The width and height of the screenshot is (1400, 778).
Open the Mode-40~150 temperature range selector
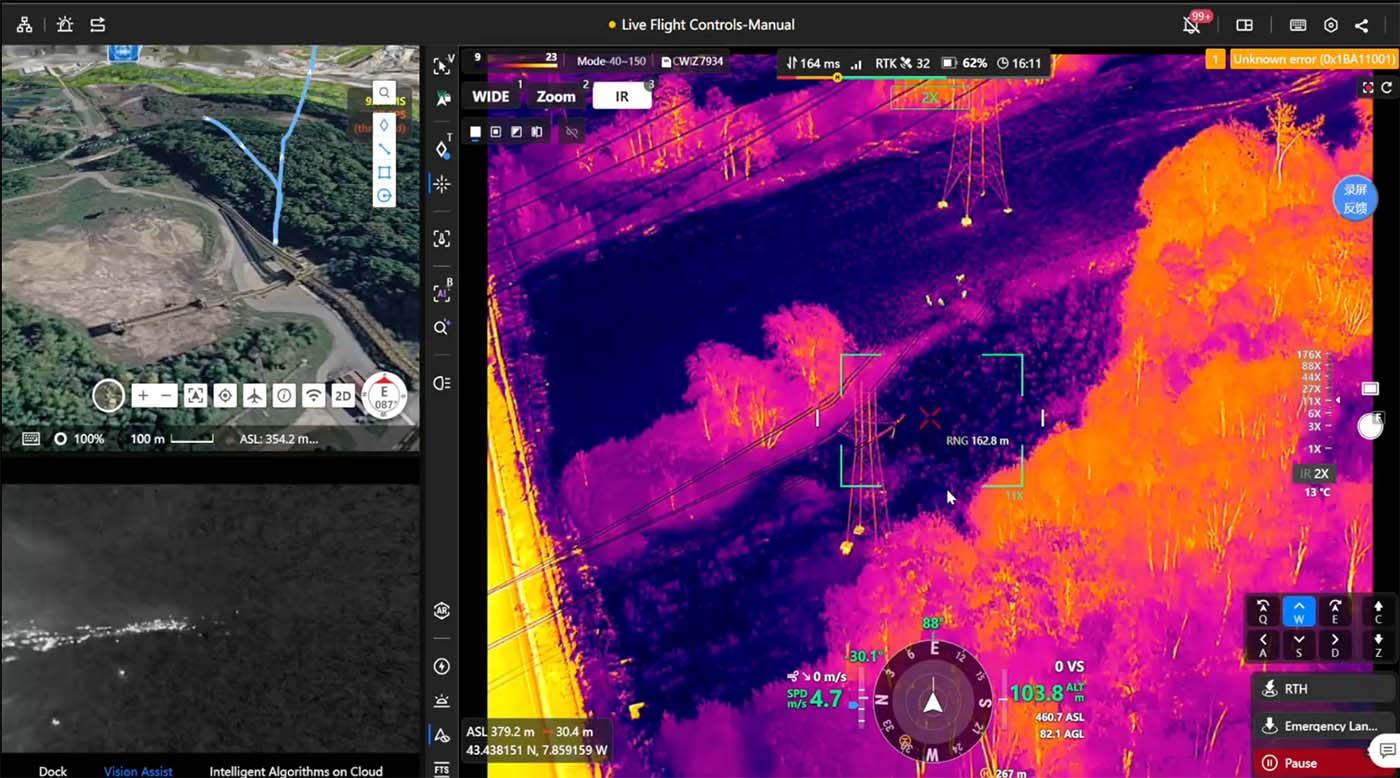[611, 61]
